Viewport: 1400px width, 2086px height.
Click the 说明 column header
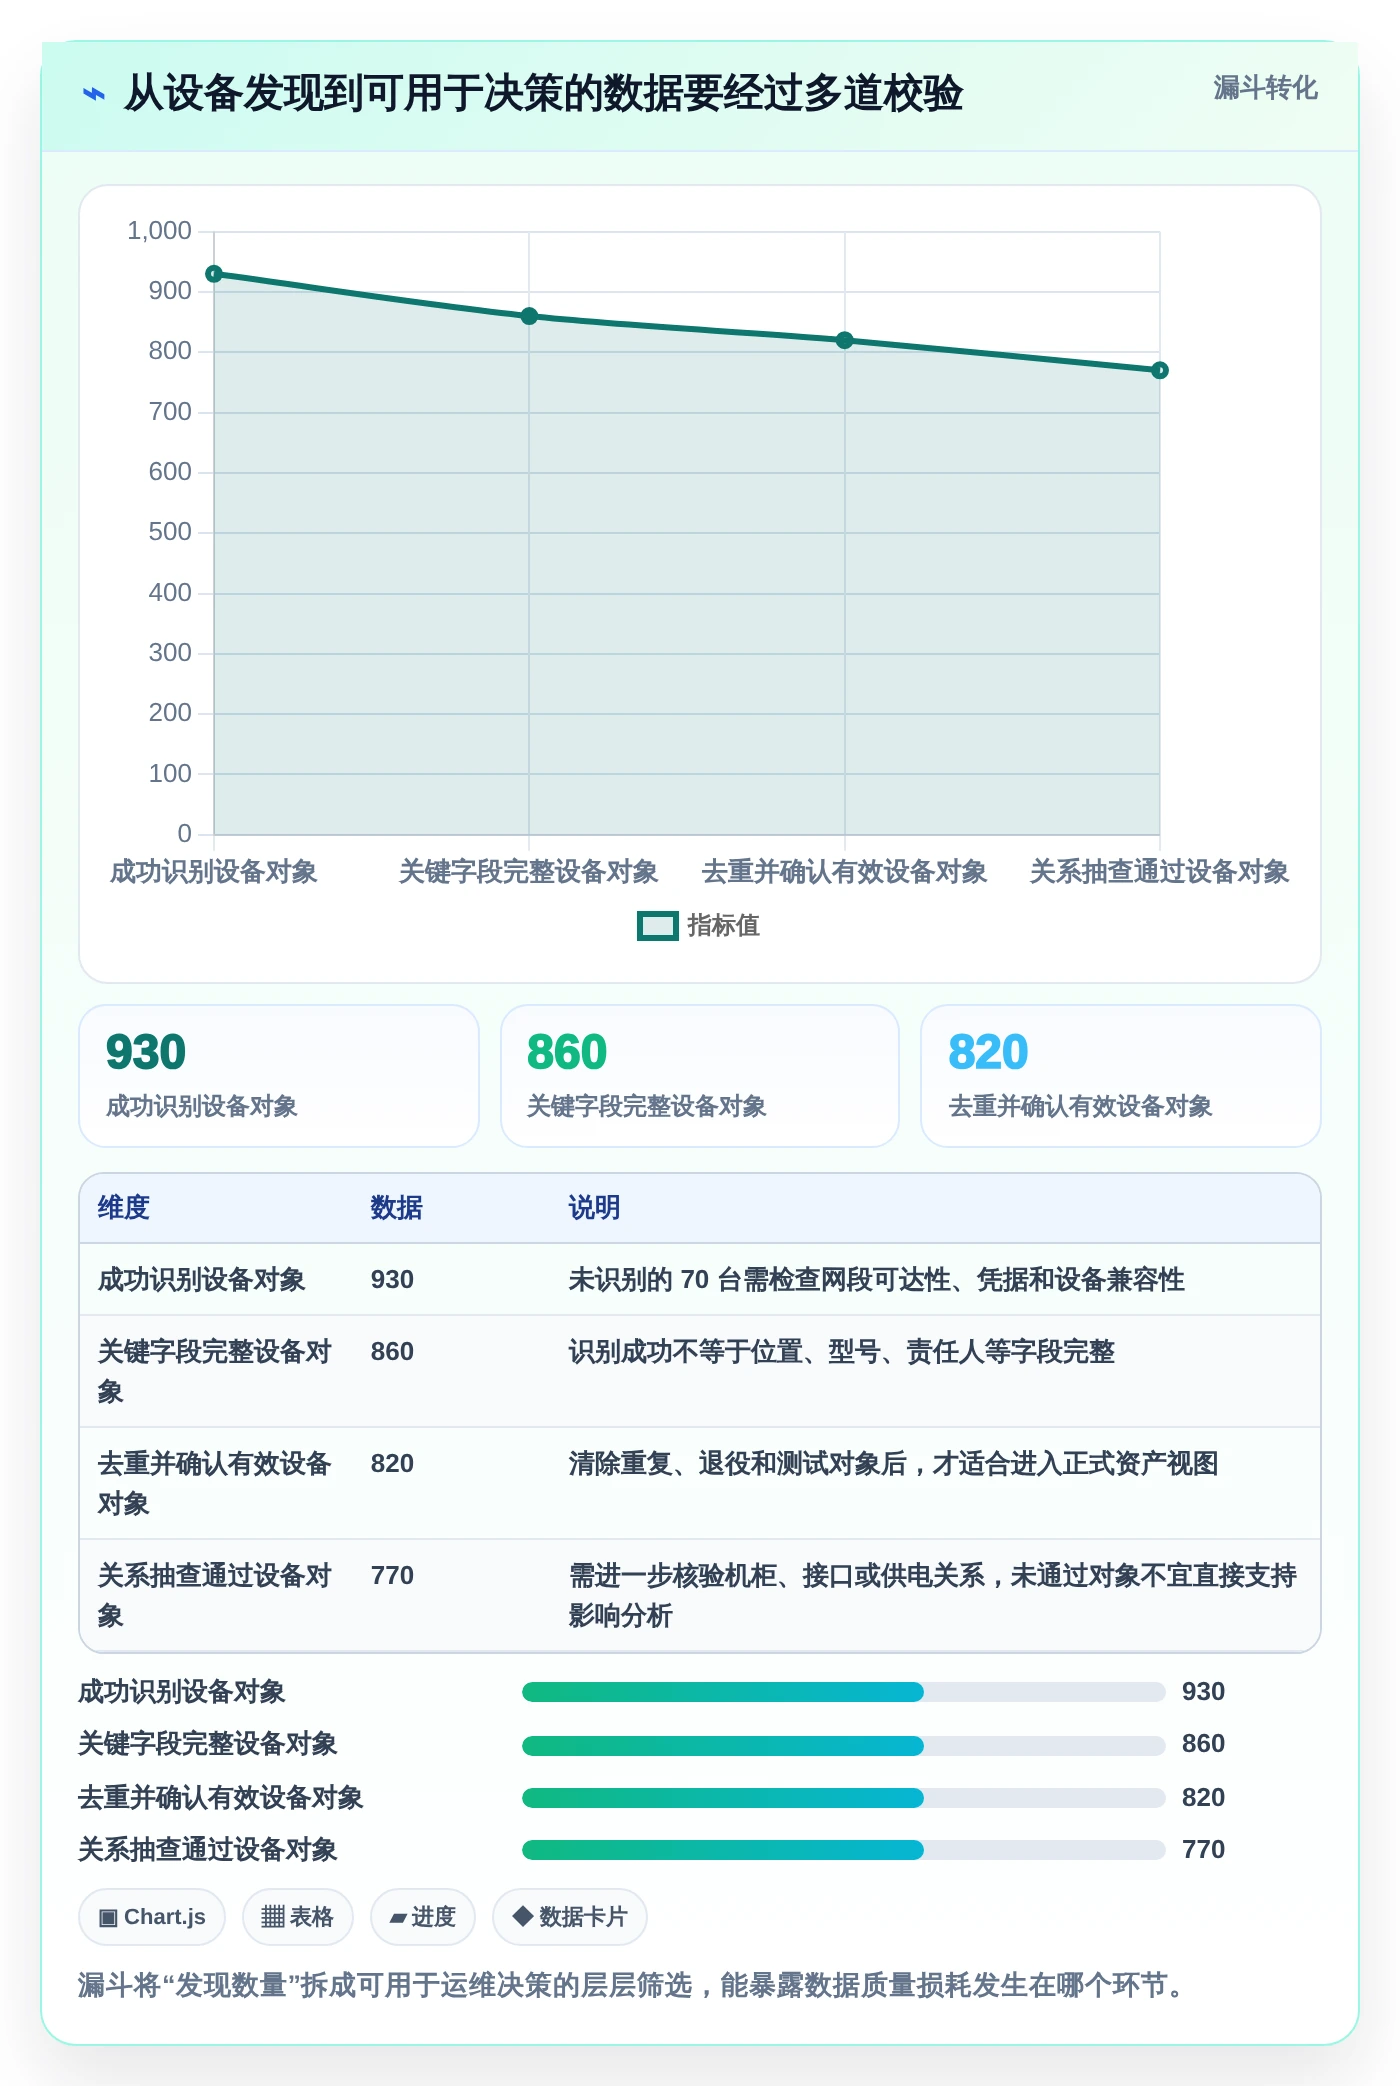[x=594, y=1208]
